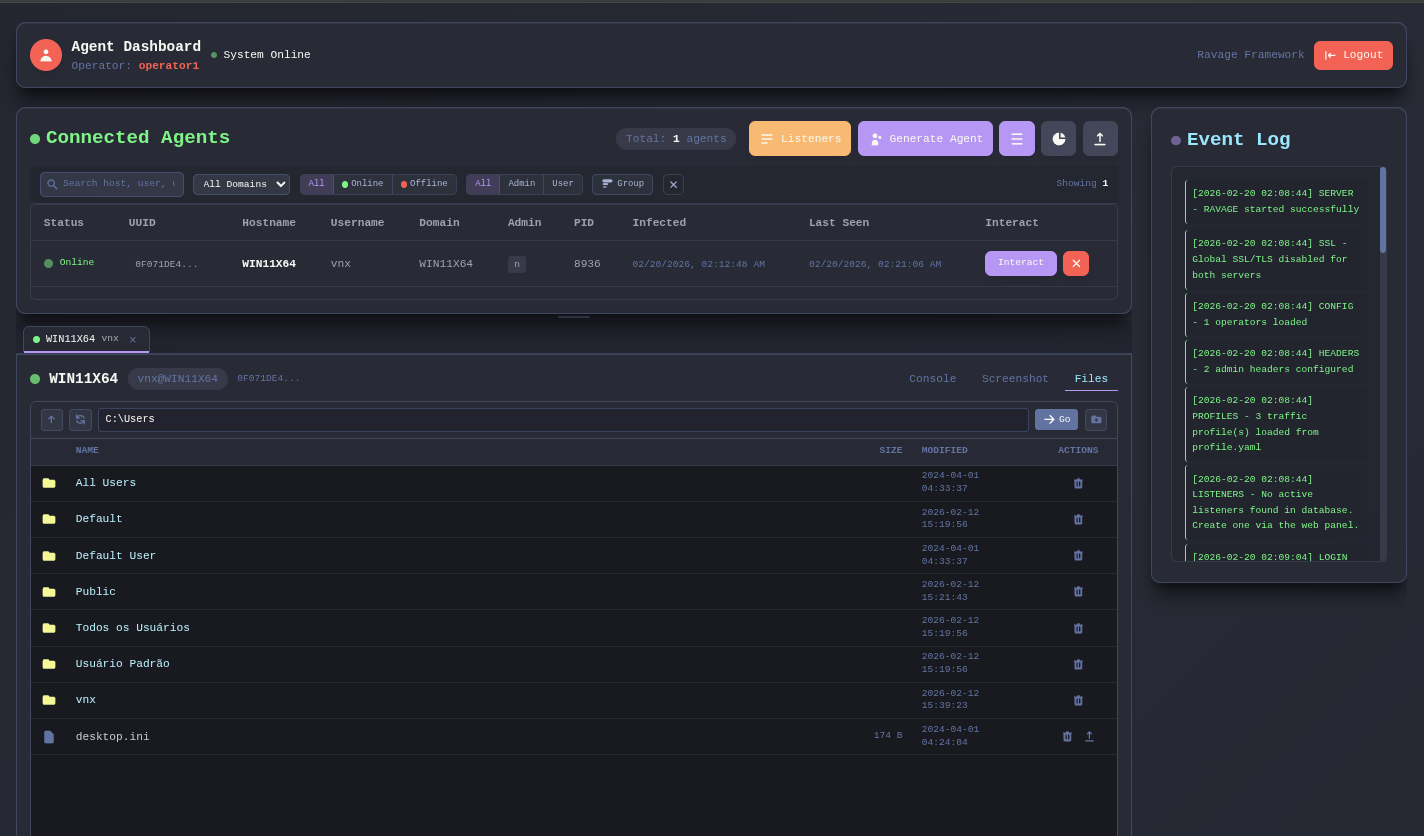The width and height of the screenshot is (1424, 836).
Task: Delete the Public folder
Action: tap(1078, 592)
